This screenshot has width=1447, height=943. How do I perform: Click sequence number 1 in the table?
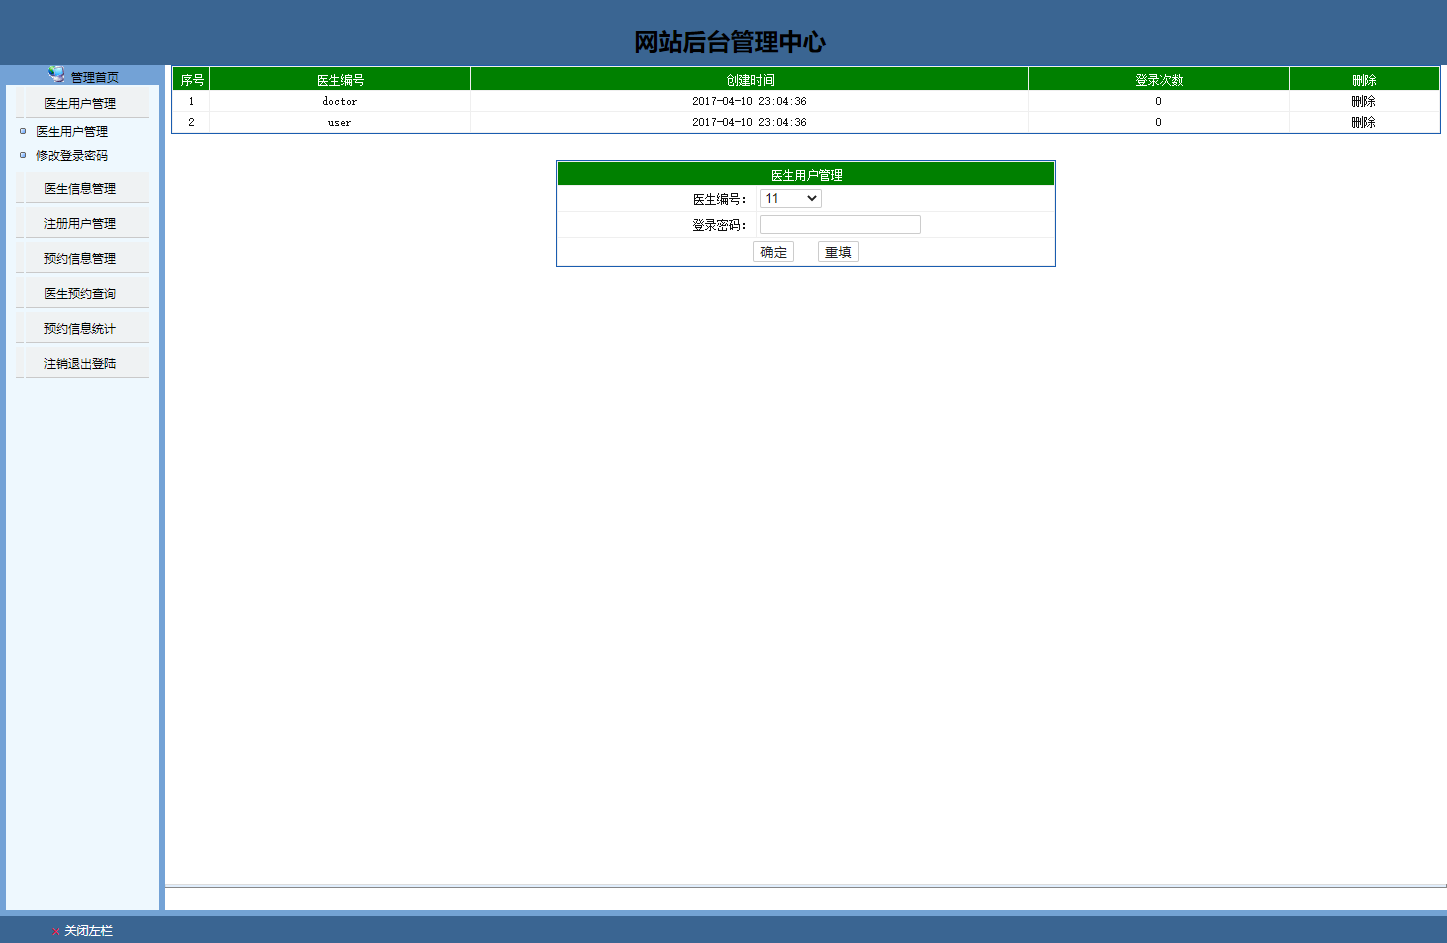[192, 101]
